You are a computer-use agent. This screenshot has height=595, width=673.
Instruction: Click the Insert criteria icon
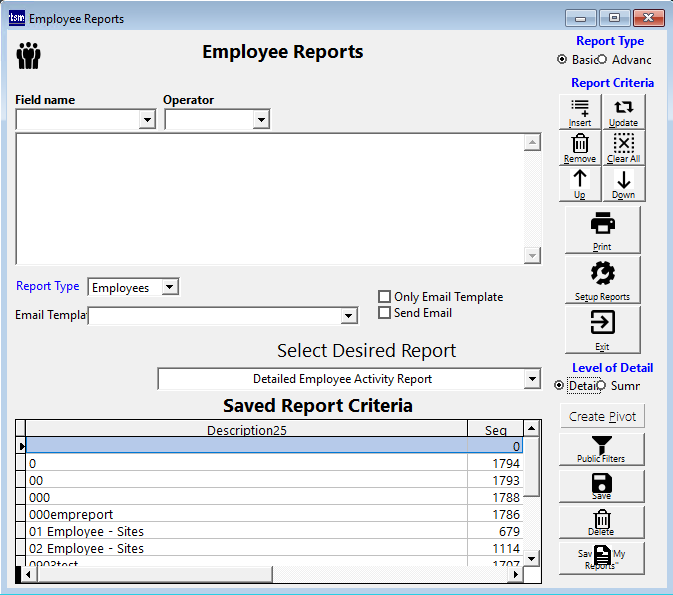580,108
